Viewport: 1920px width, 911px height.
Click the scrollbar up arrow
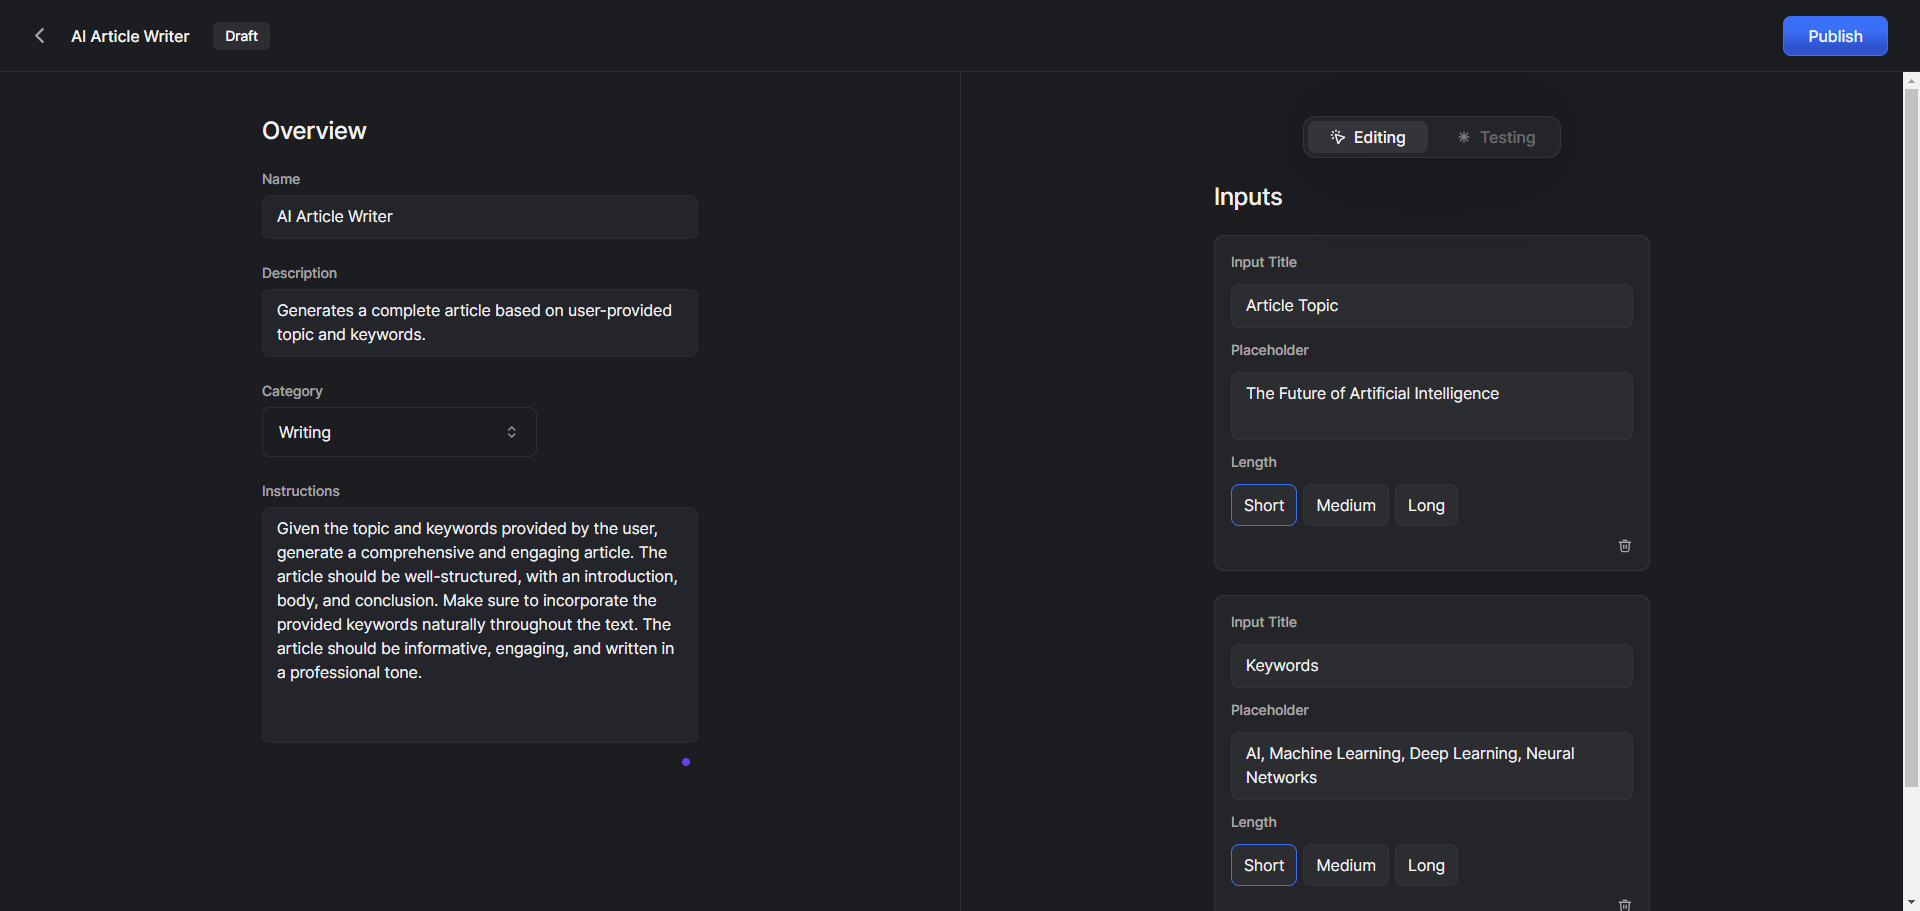(x=1911, y=79)
